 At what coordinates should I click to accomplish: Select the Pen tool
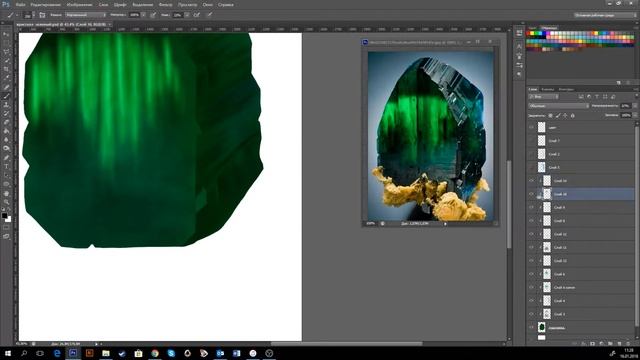(6, 158)
